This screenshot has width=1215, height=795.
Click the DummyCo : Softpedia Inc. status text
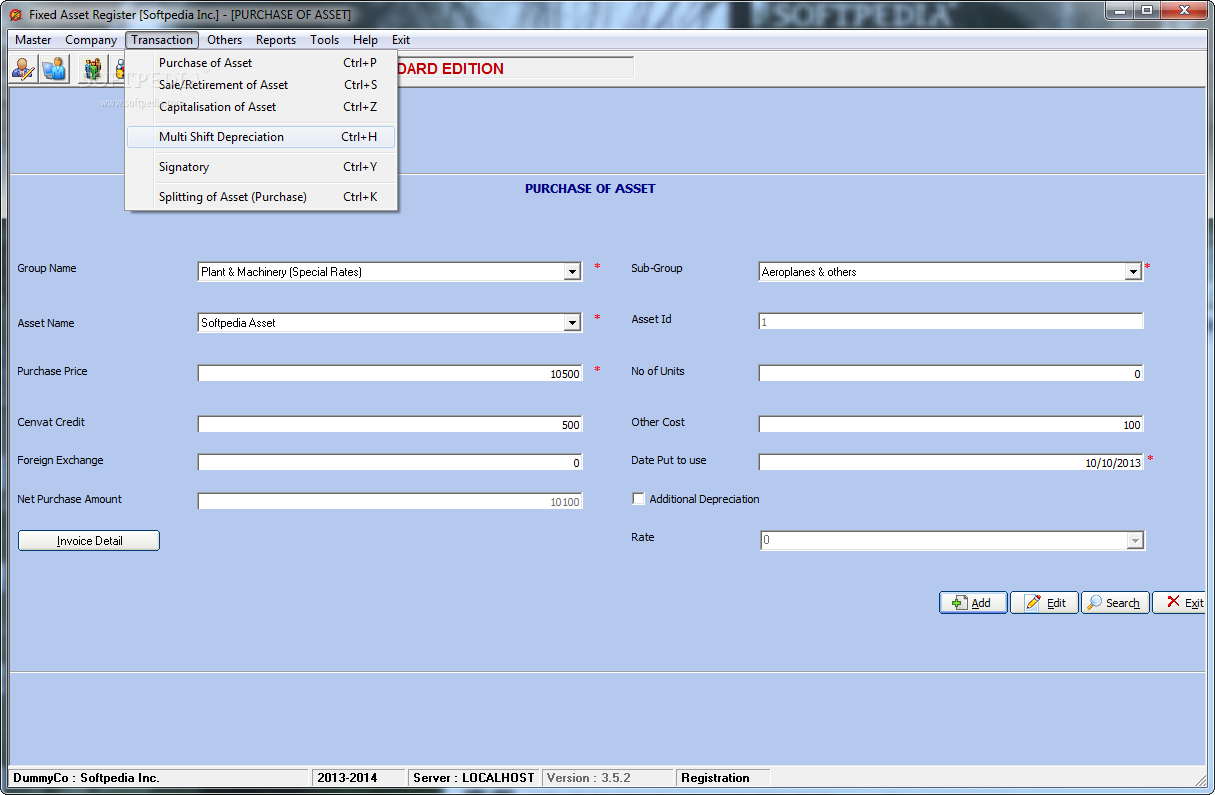86,778
